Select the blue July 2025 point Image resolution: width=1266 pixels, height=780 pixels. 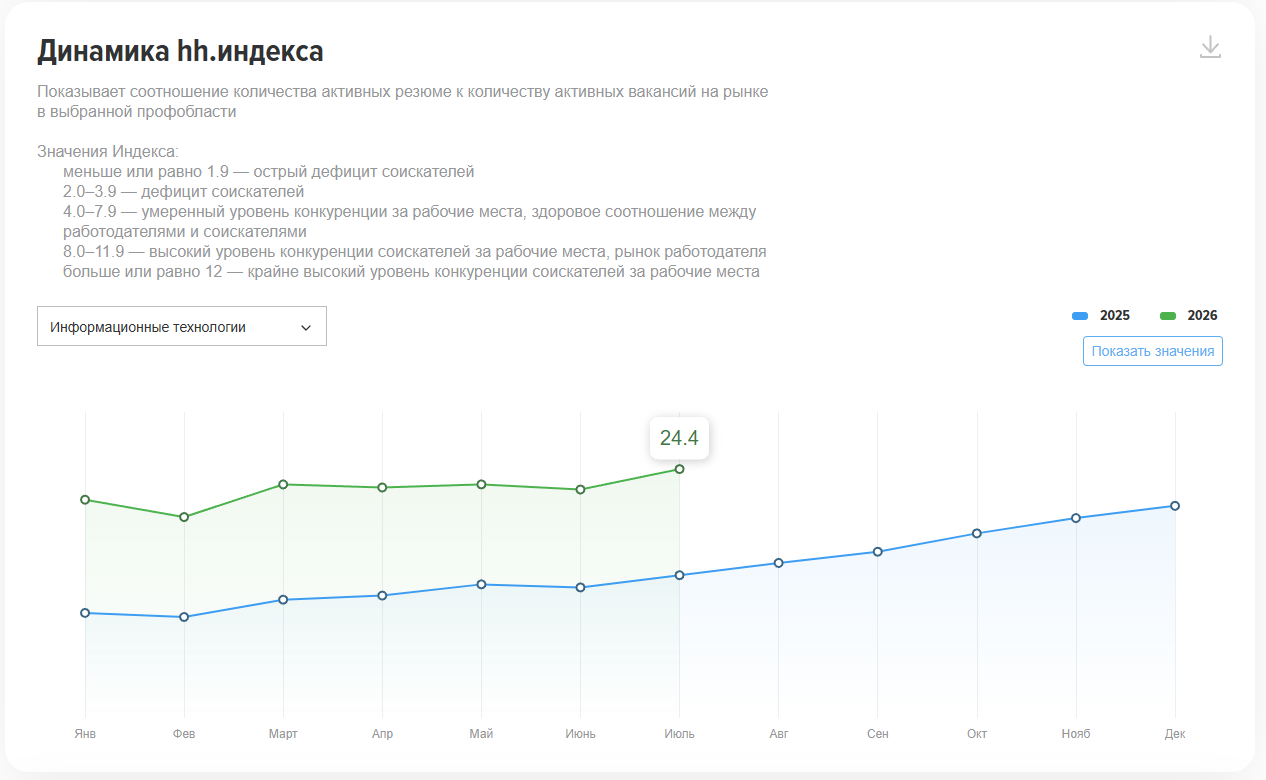[x=679, y=575]
